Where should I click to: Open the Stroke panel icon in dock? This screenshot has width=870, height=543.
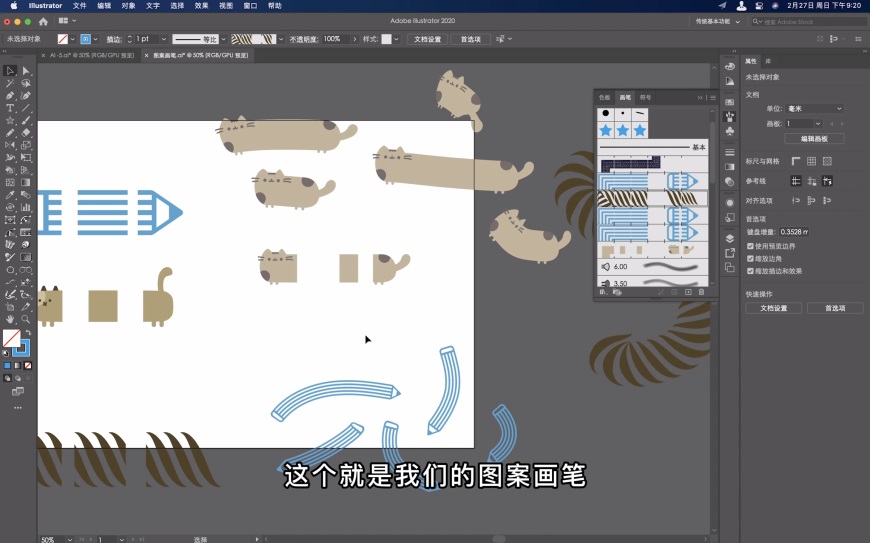click(x=730, y=152)
